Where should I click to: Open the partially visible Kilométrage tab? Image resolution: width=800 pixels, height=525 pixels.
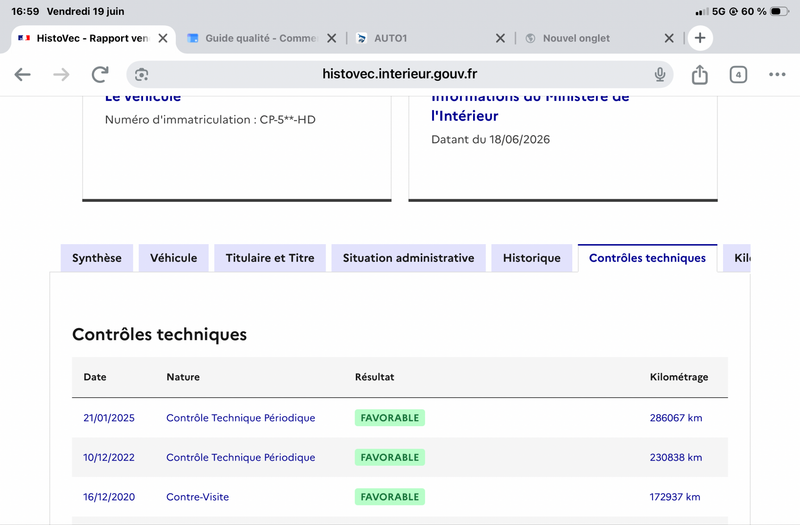pyautogui.click(x=737, y=258)
